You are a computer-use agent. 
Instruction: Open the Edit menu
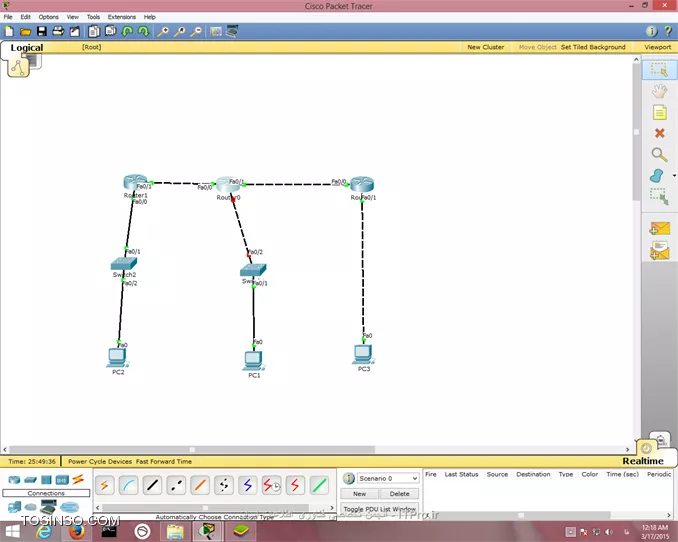(26, 17)
